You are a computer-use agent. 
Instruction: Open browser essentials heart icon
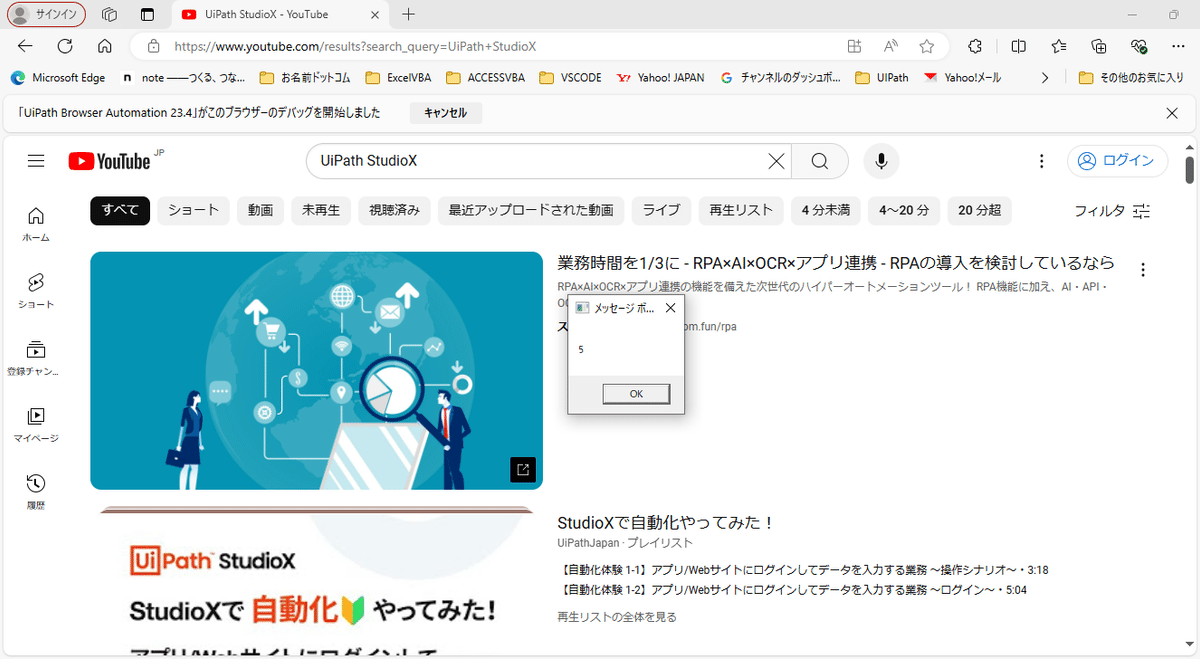tap(1139, 46)
